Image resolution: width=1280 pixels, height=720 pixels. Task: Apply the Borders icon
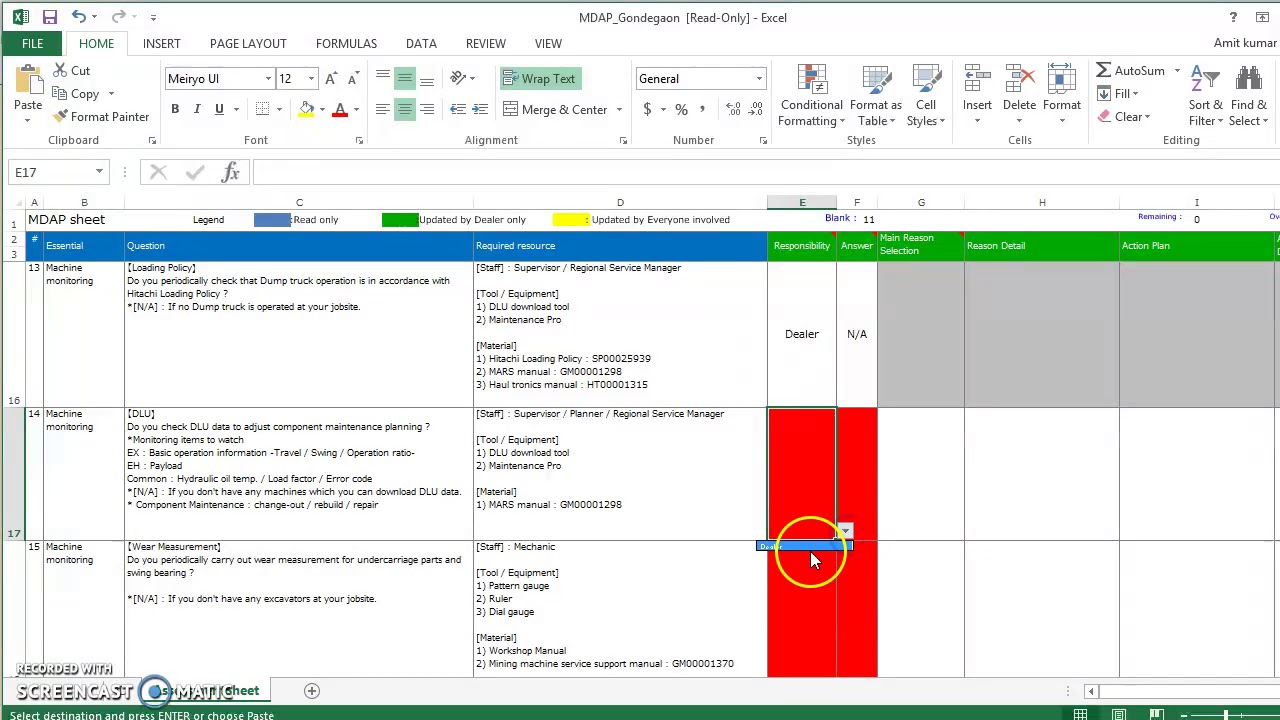coord(262,109)
